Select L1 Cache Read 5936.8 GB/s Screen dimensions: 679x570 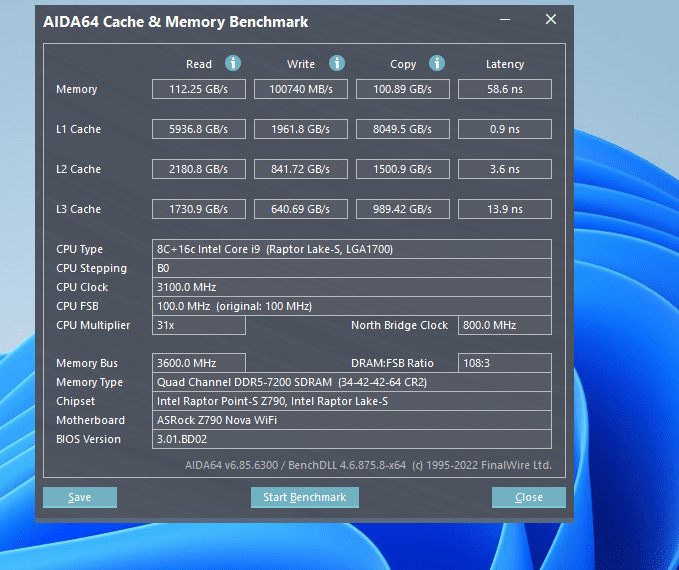199,129
